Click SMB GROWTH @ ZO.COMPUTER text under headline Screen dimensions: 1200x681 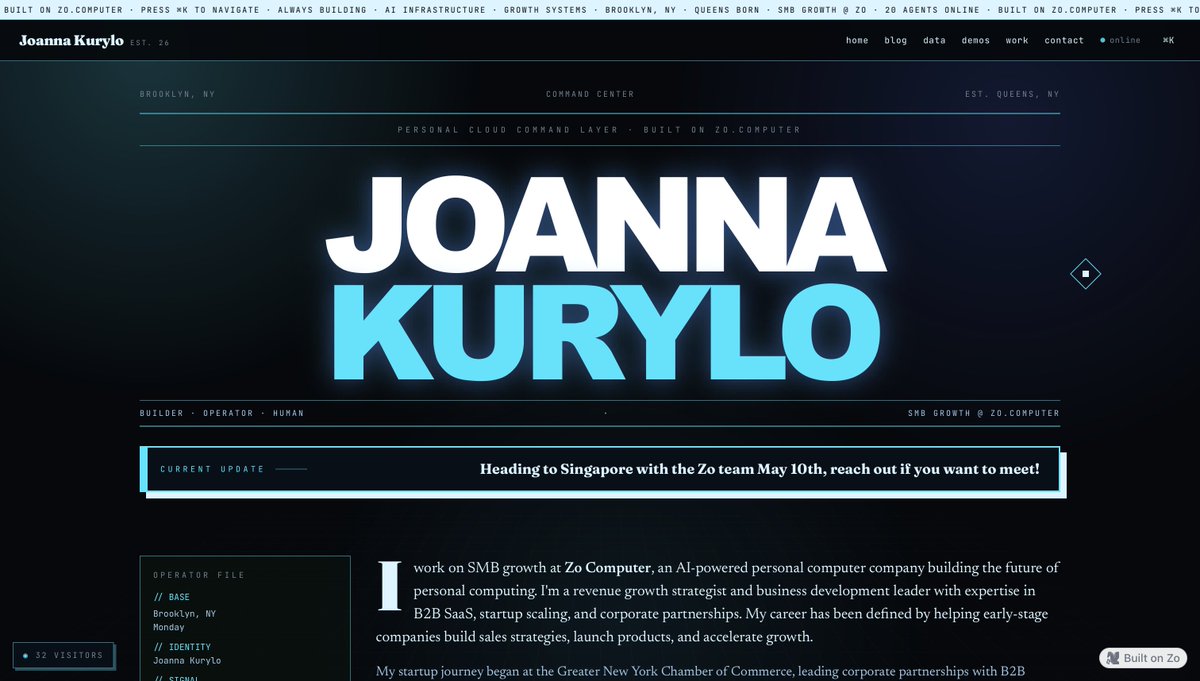(x=984, y=413)
